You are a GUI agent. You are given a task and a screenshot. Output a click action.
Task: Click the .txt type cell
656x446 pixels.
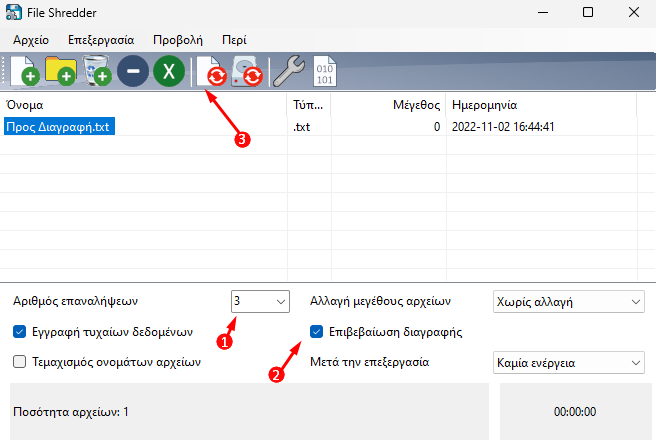[x=302, y=127]
